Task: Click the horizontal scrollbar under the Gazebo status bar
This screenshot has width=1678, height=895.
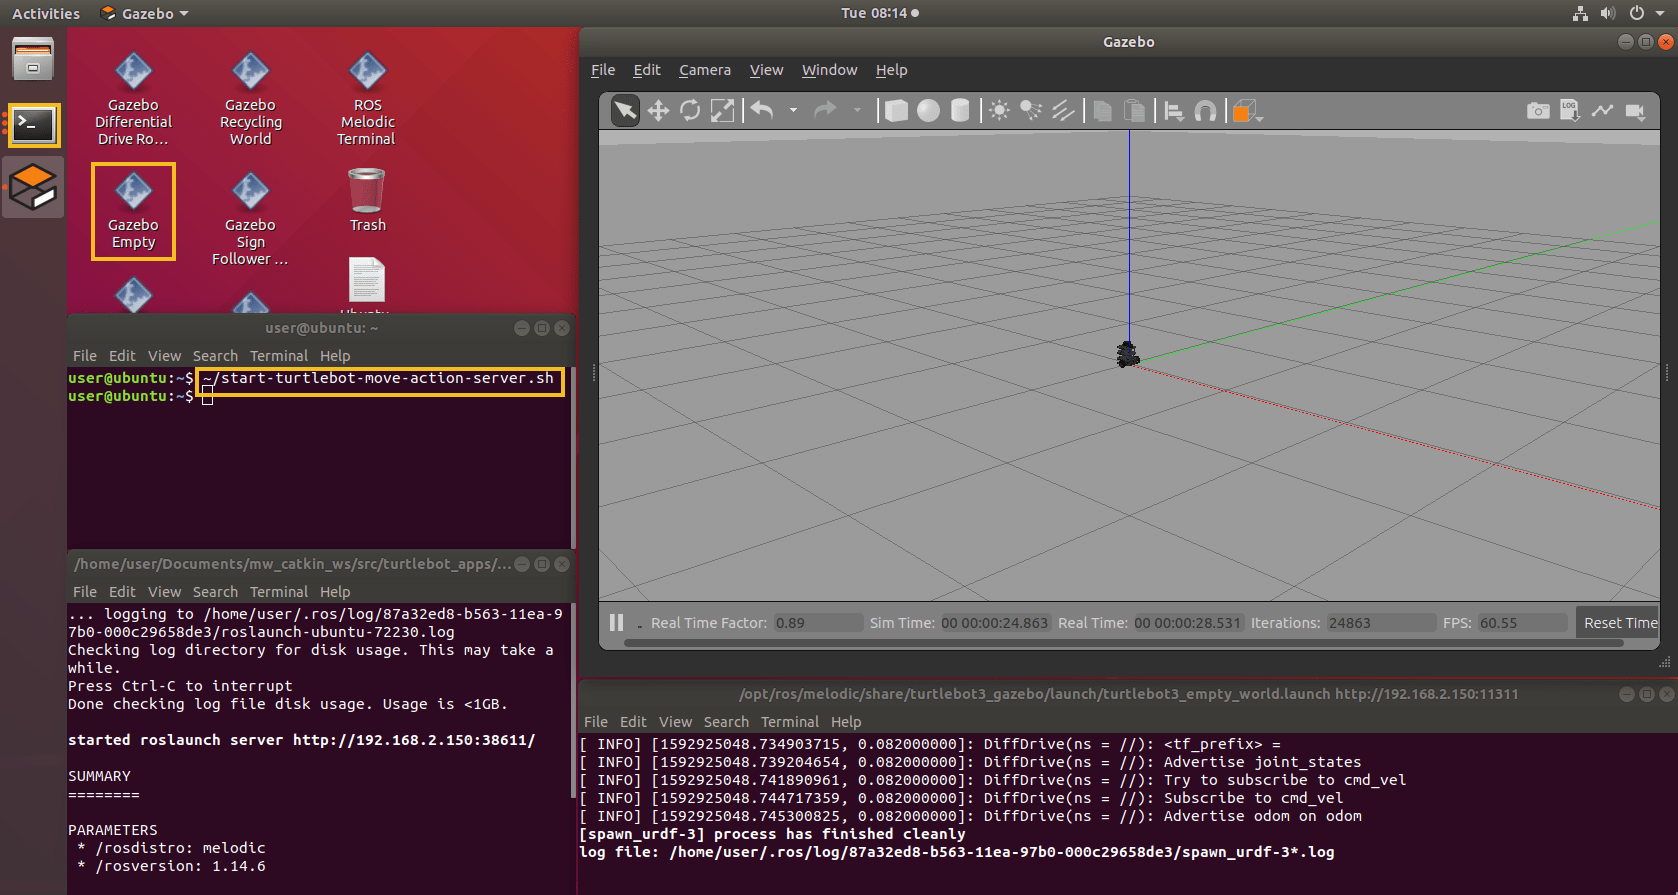Action: [1123, 643]
